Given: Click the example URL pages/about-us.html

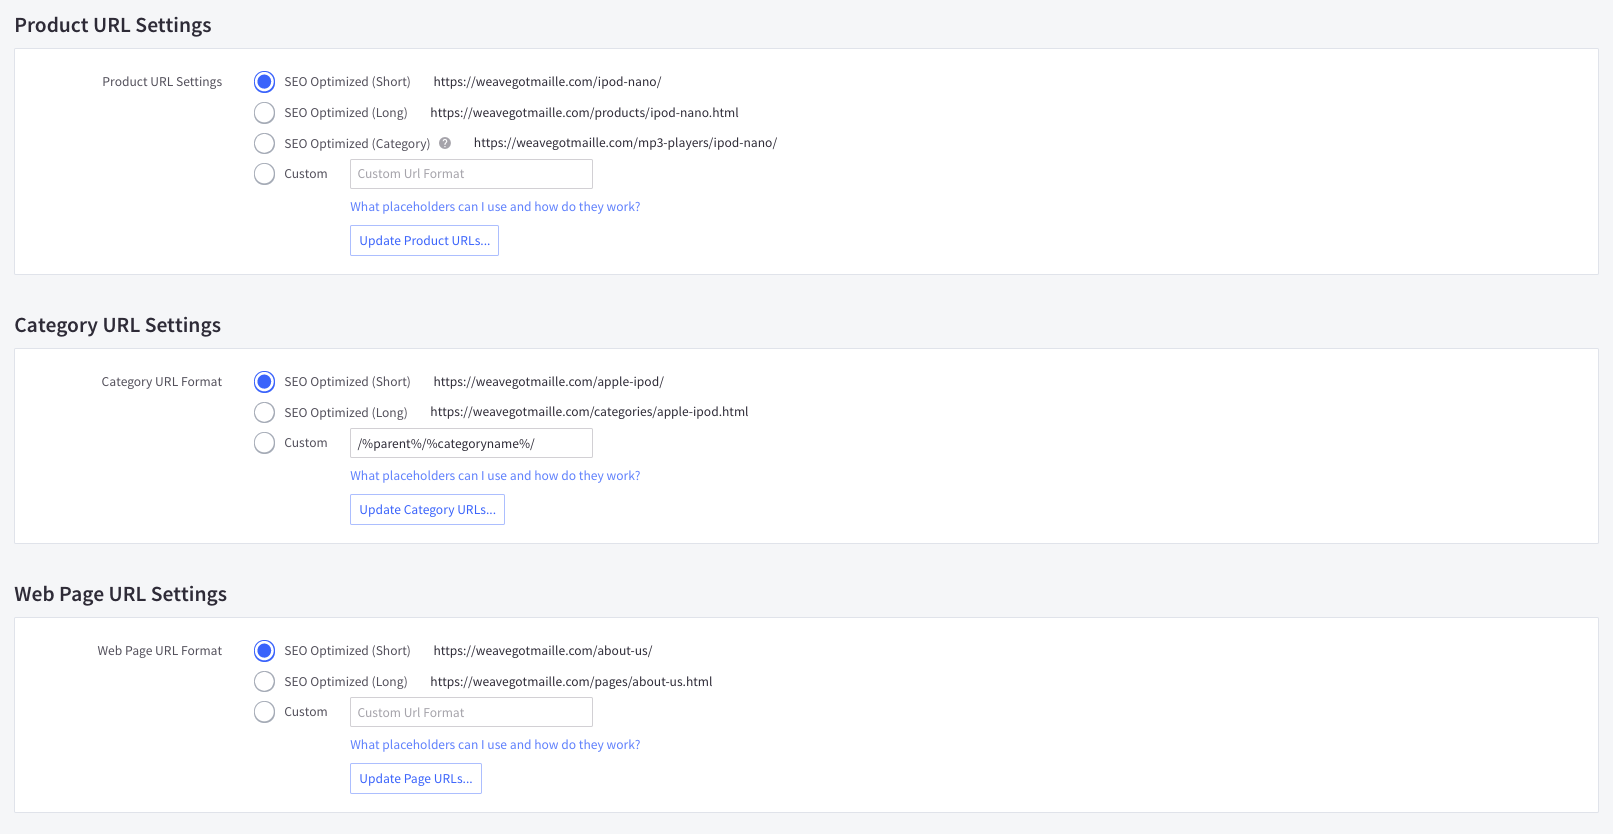Looking at the screenshot, I should coord(571,682).
